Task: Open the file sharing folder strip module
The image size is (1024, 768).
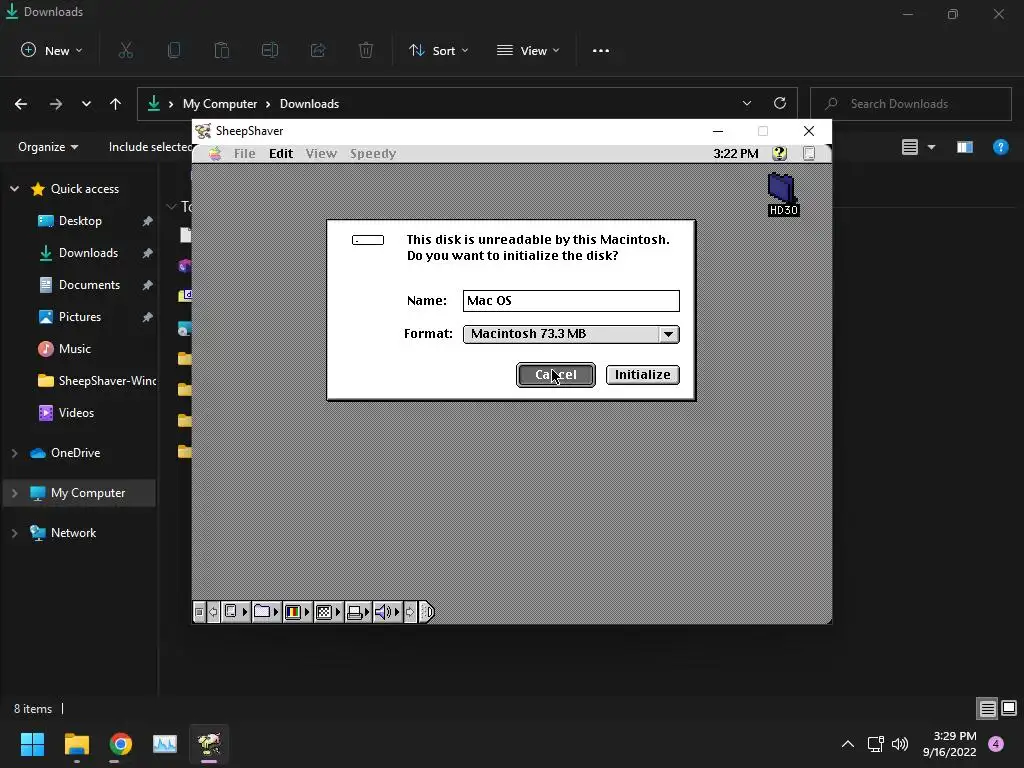Action: tap(266, 612)
